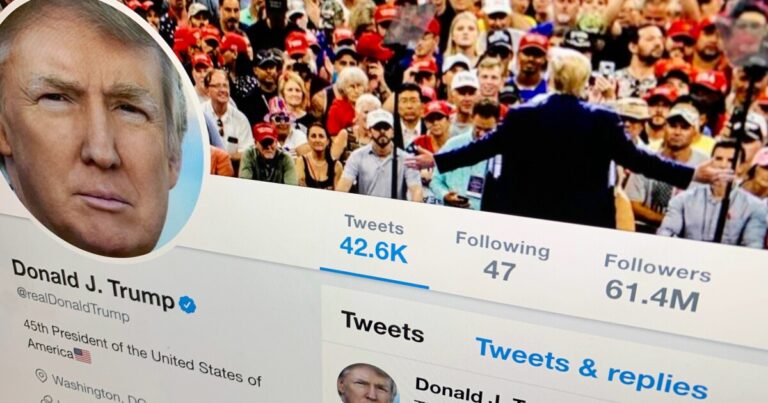Click the 42.6K tweets number

pos(373,251)
